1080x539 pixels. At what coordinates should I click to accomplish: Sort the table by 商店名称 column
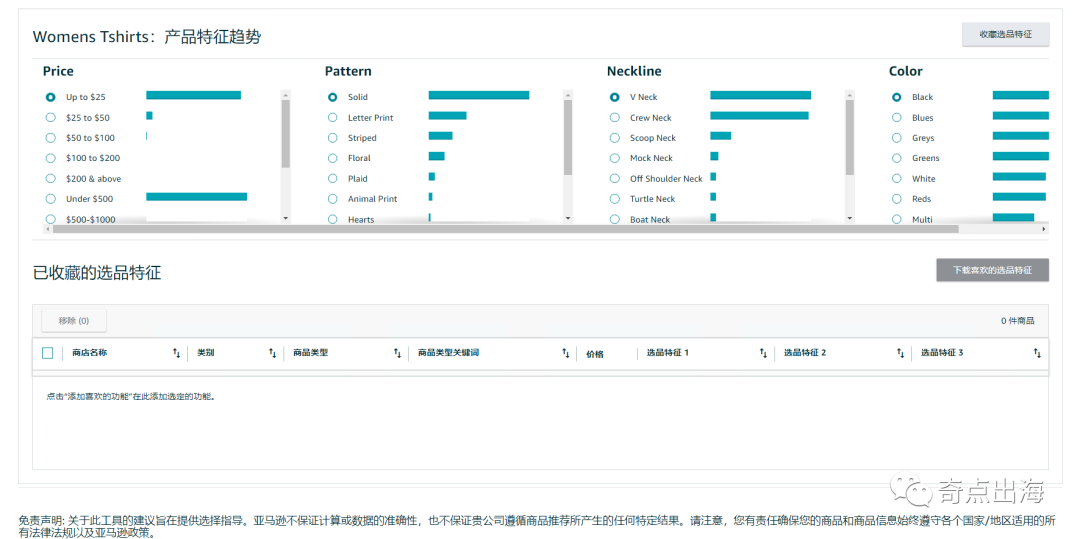176,353
